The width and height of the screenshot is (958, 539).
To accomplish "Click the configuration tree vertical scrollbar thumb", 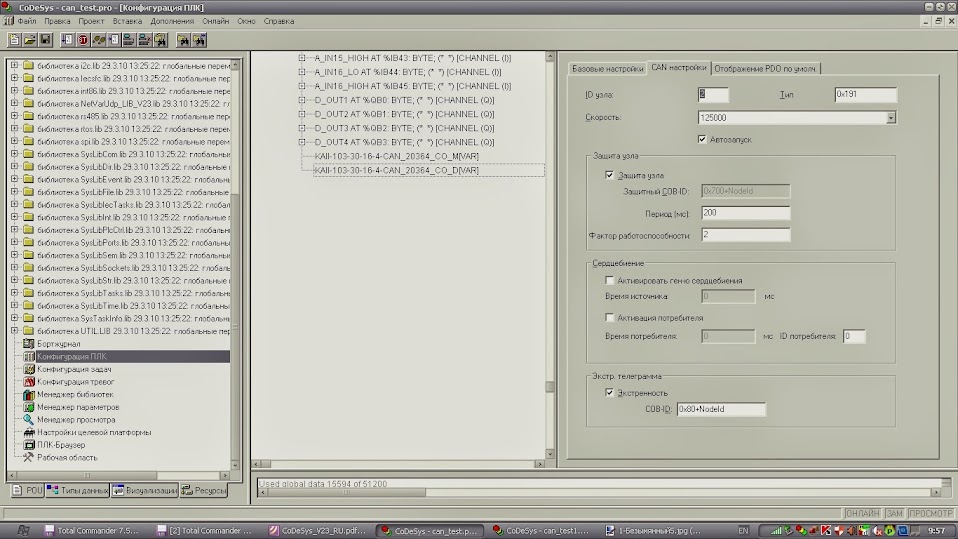I will pos(550,387).
